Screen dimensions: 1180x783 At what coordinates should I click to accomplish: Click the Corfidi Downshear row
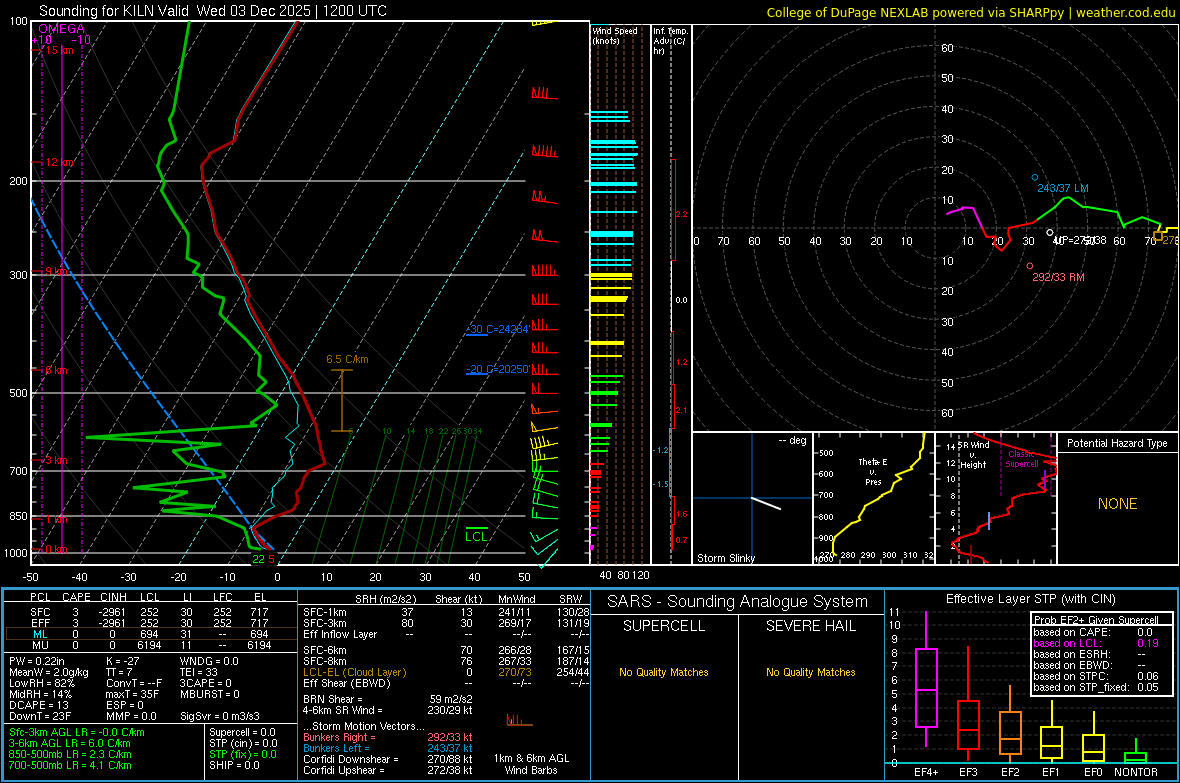point(388,759)
